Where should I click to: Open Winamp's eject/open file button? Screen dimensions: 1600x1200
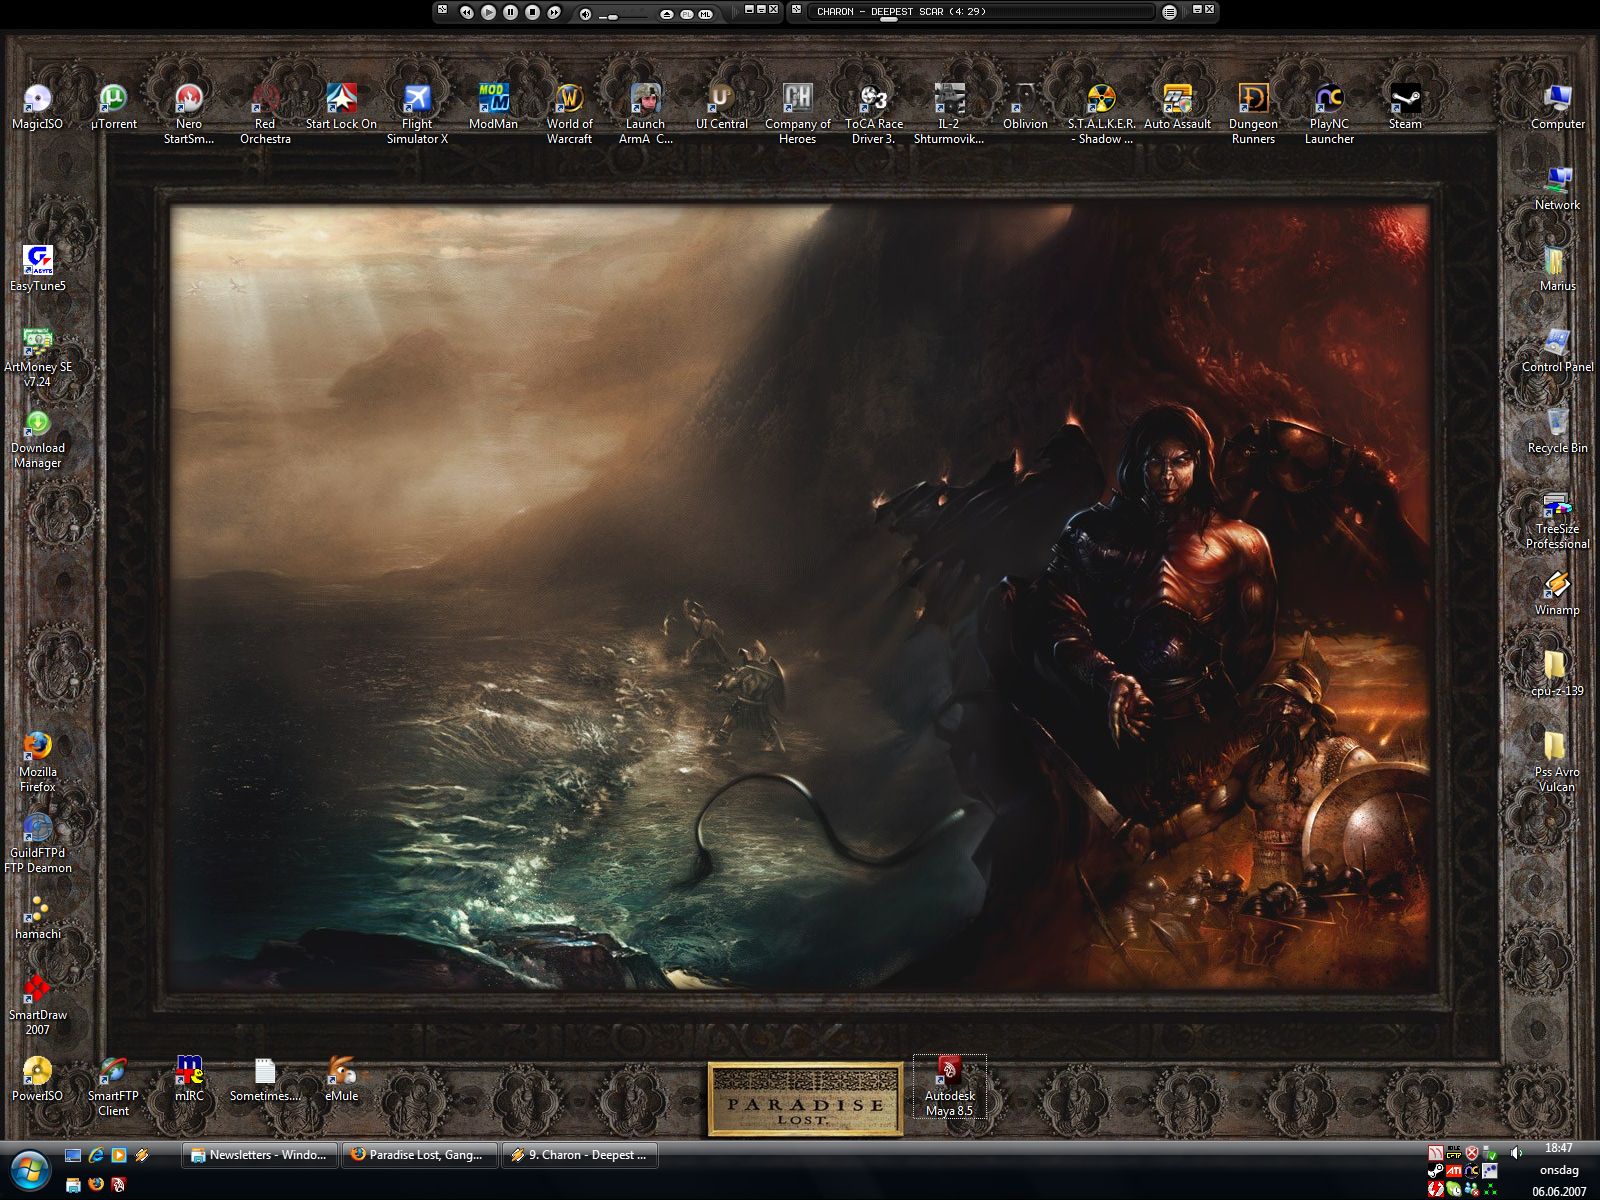click(x=667, y=14)
